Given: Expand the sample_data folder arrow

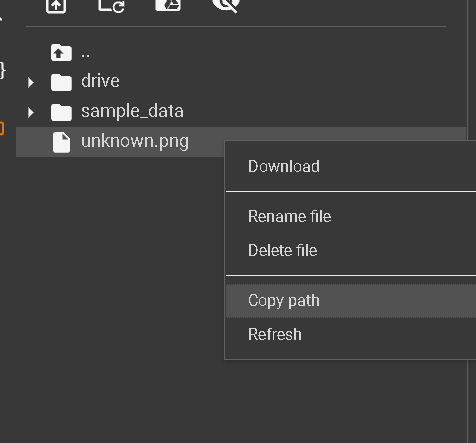Looking at the screenshot, I should [31, 112].
